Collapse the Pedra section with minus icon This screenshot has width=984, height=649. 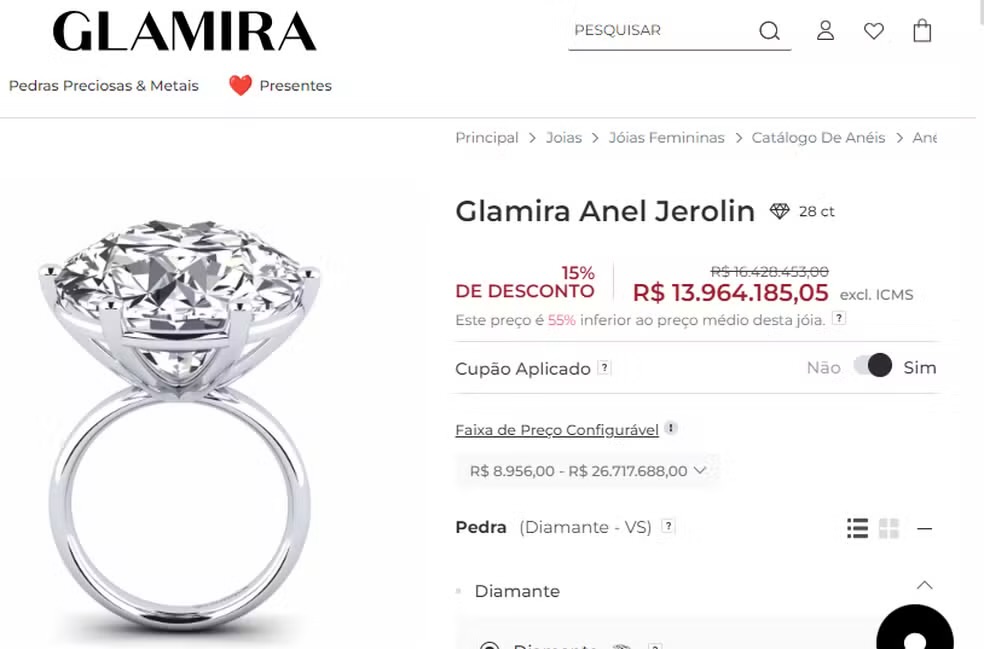coord(924,529)
